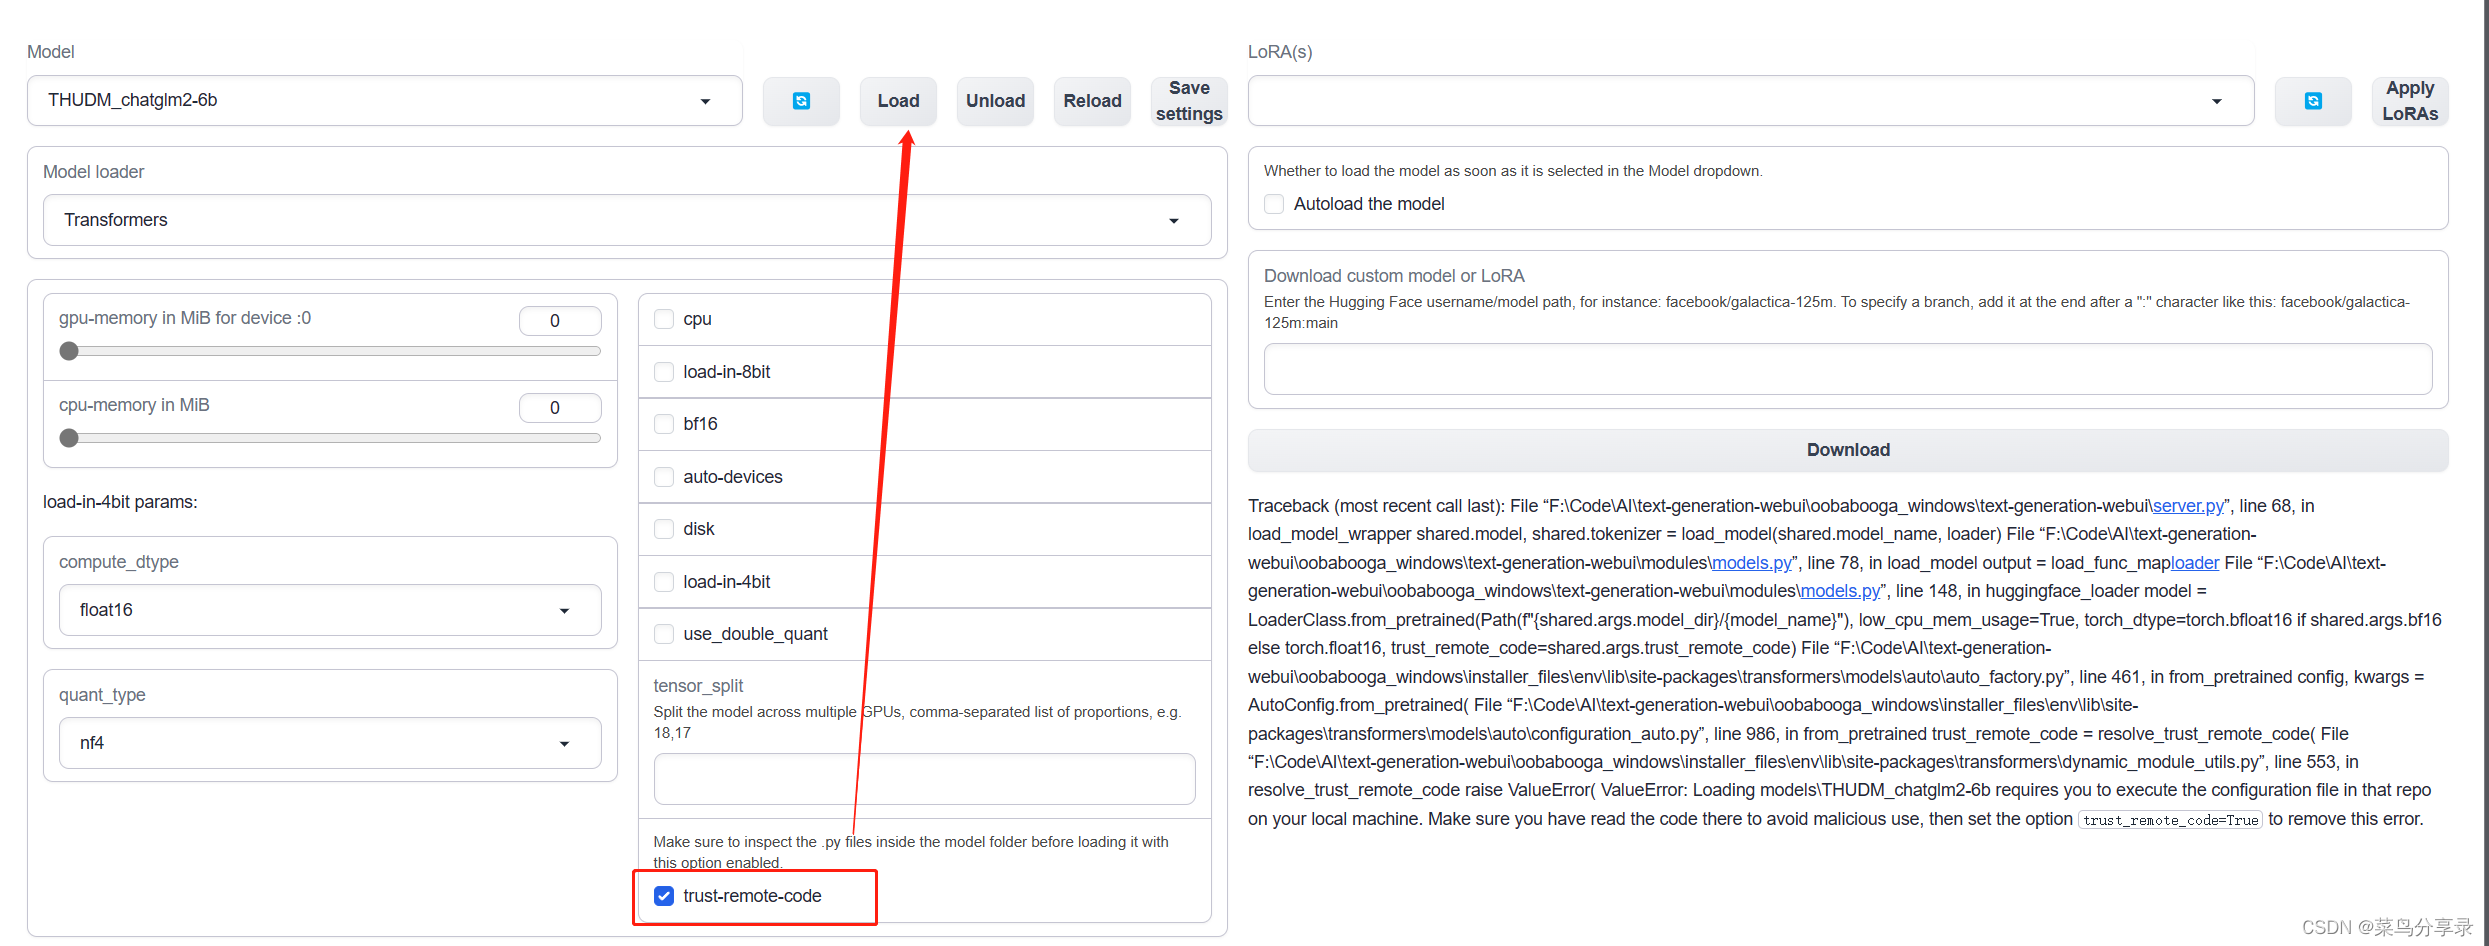Click the 'load-in-4bit params:' label
Image resolution: width=2489 pixels, height=946 pixels.
[120, 502]
